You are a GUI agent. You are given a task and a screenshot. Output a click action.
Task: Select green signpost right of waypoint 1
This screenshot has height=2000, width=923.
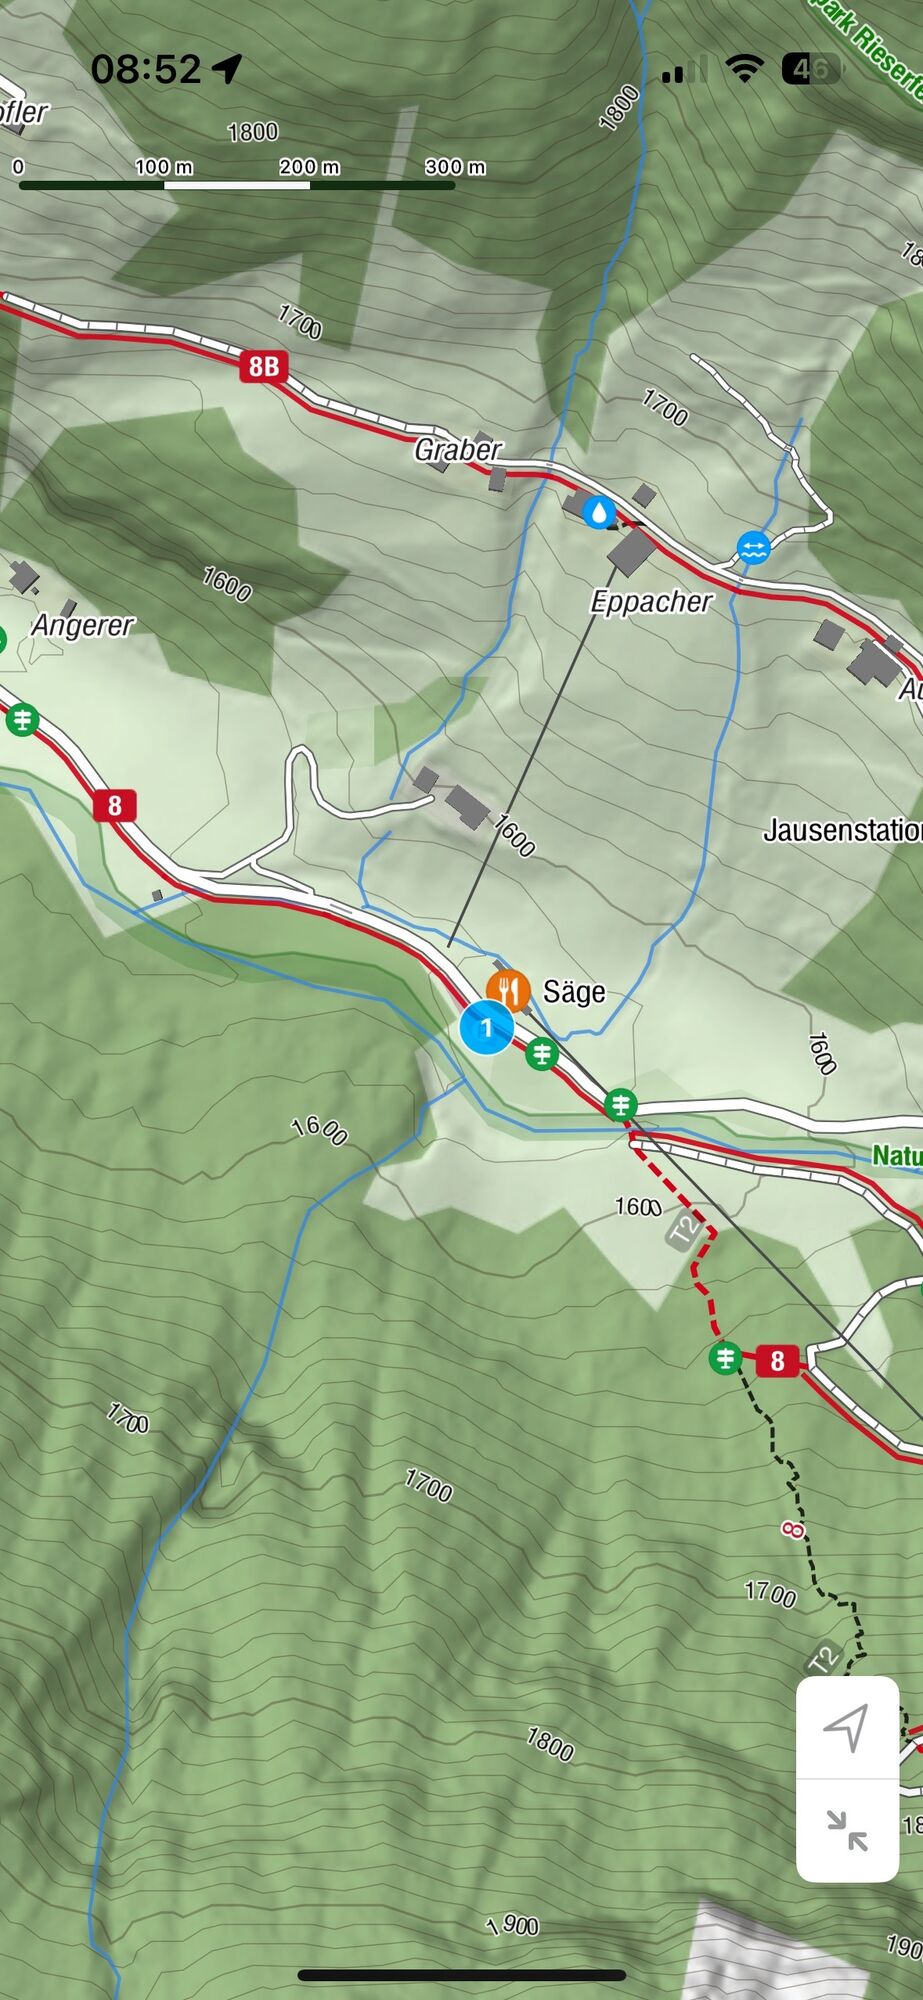pos(542,1053)
